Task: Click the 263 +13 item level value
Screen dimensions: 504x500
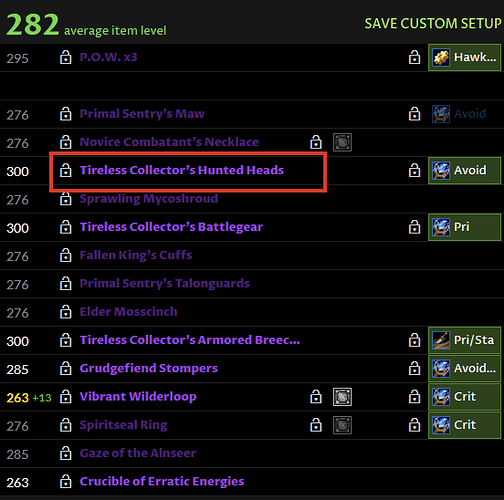Action: tap(29, 398)
